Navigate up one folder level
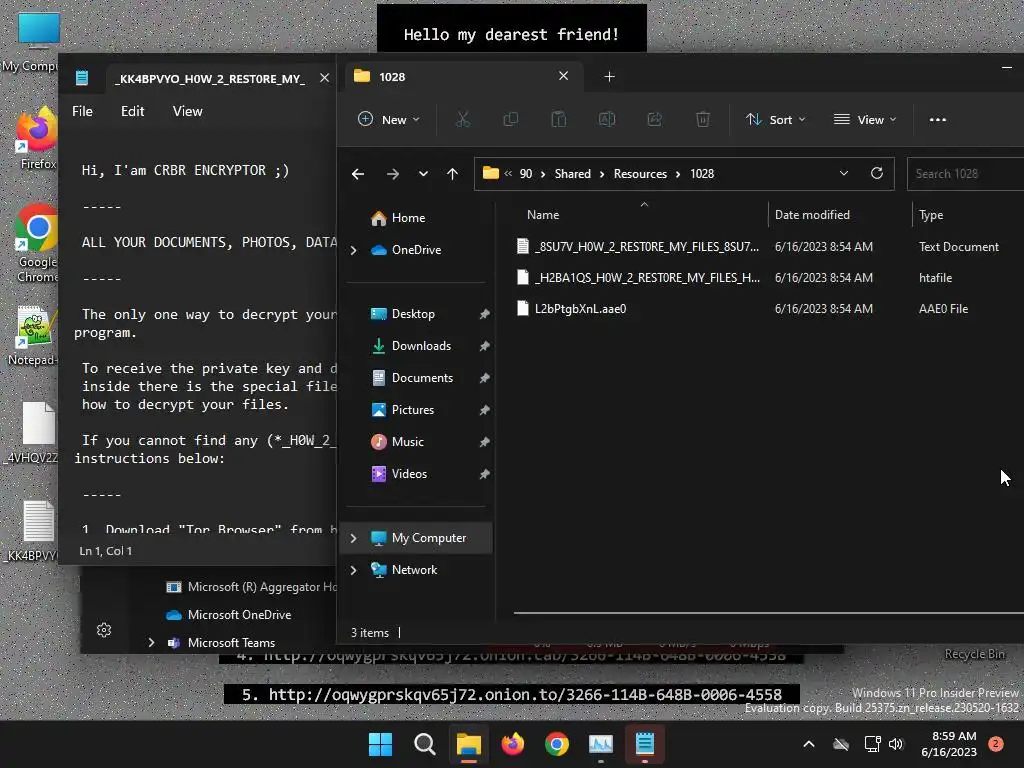This screenshot has height=768, width=1024. [x=452, y=174]
